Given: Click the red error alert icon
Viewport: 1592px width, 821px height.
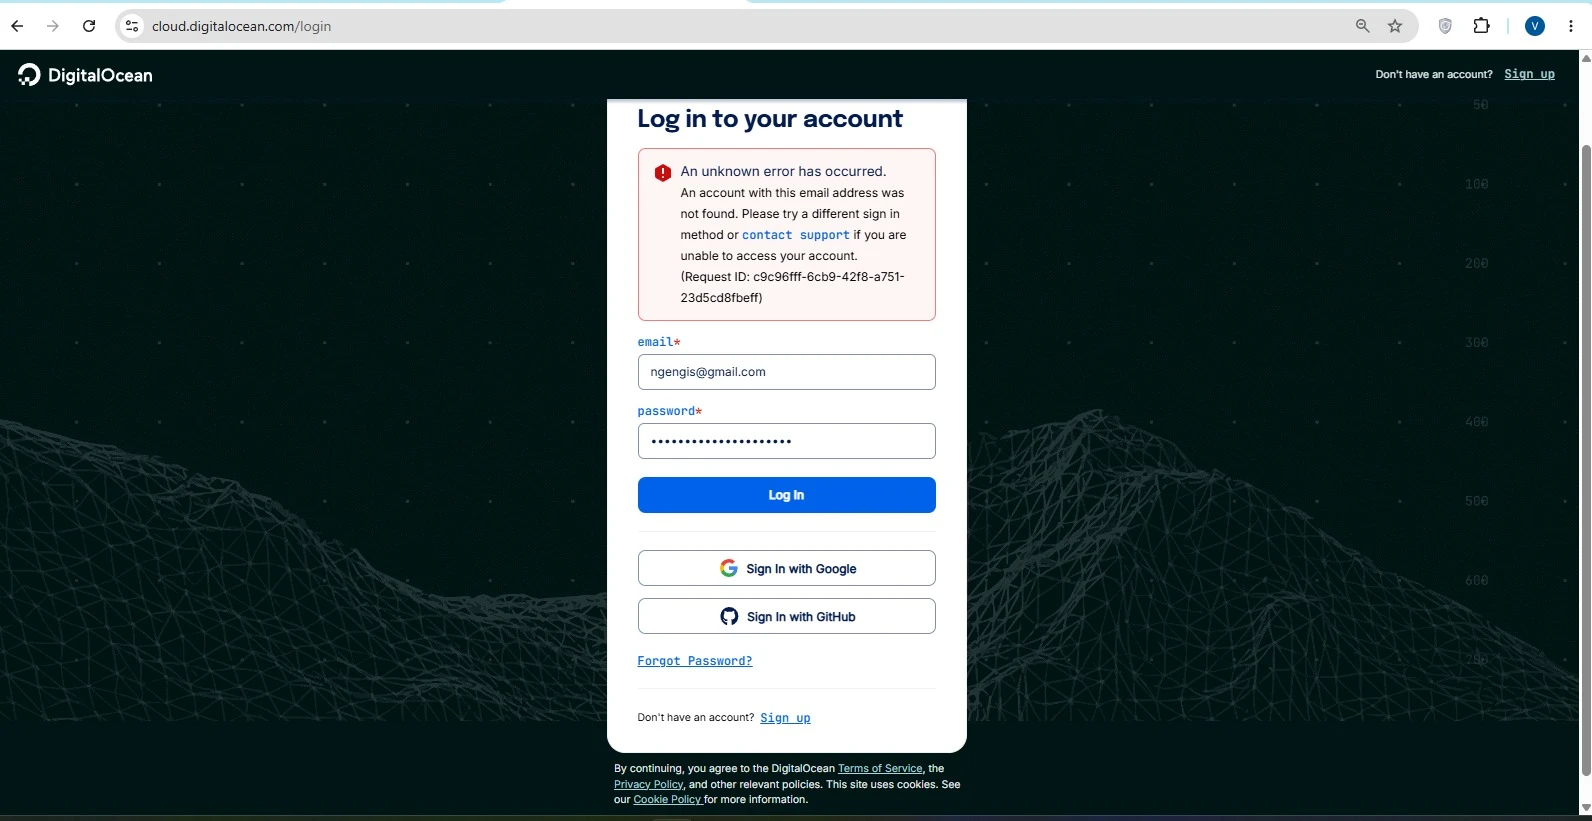Looking at the screenshot, I should coord(662,173).
